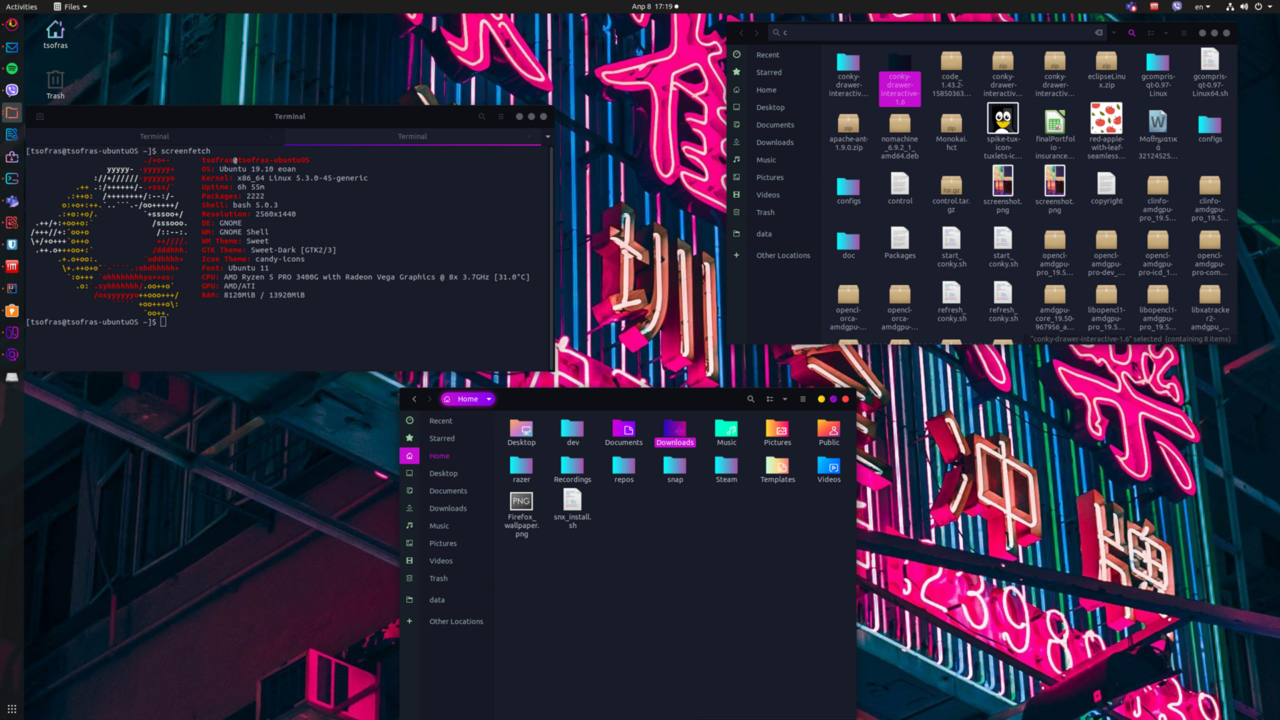Click search icon in Terminal title bar
1280x720 pixels.
(481, 116)
